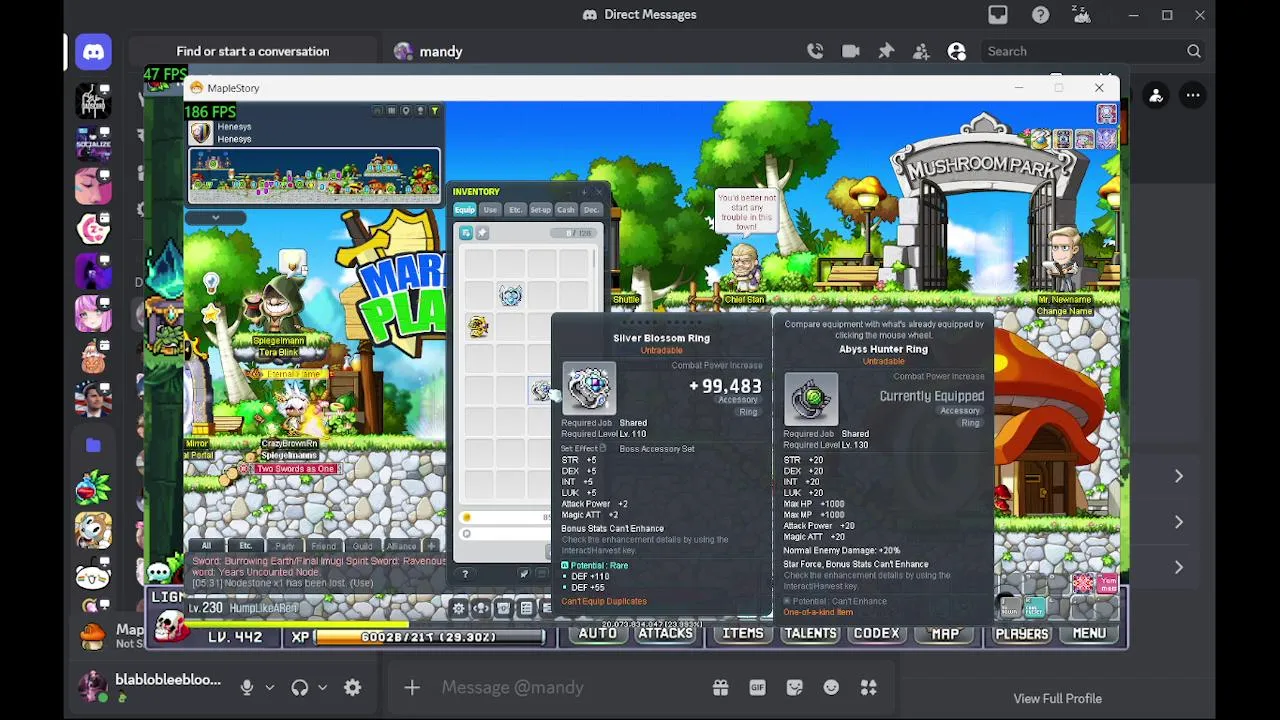The image size is (1280, 720).
Task: Add a chat tab via the plus button
Action: pyautogui.click(x=431, y=546)
